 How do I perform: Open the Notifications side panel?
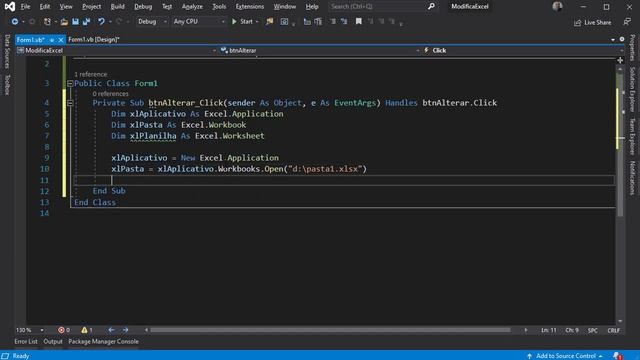click(x=632, y=178)
